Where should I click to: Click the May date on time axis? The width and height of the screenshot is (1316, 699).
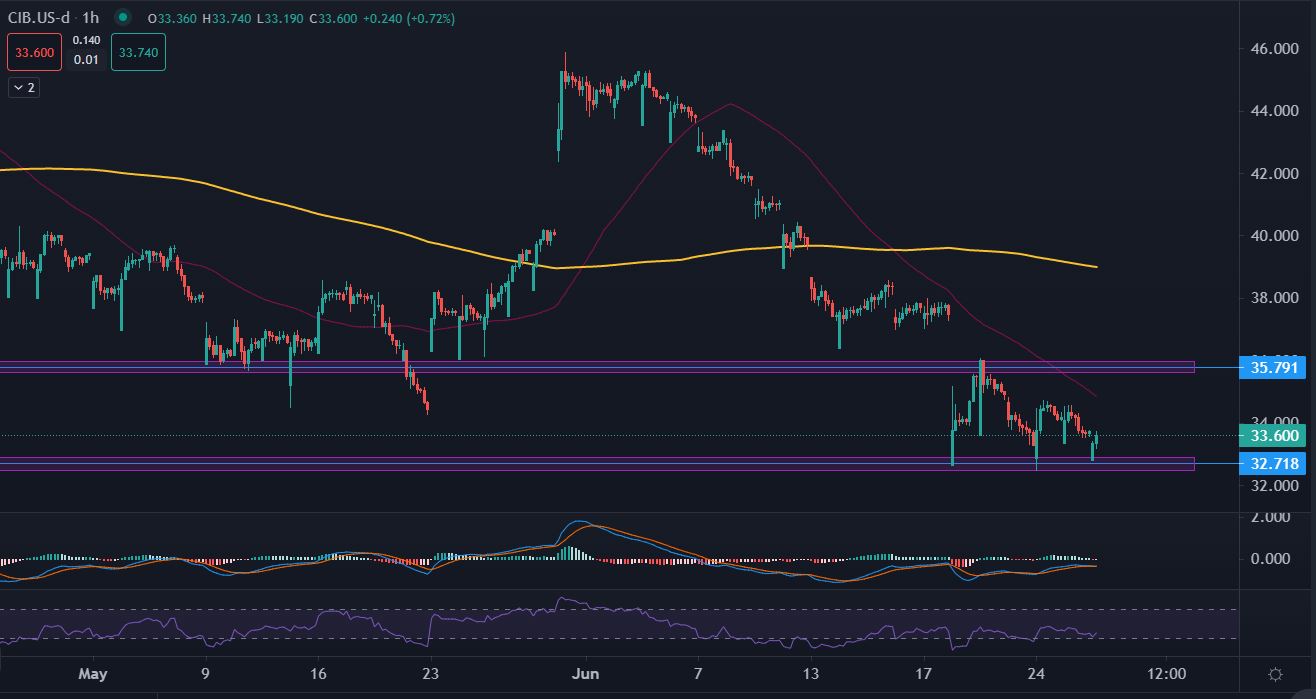click(92, 673)
